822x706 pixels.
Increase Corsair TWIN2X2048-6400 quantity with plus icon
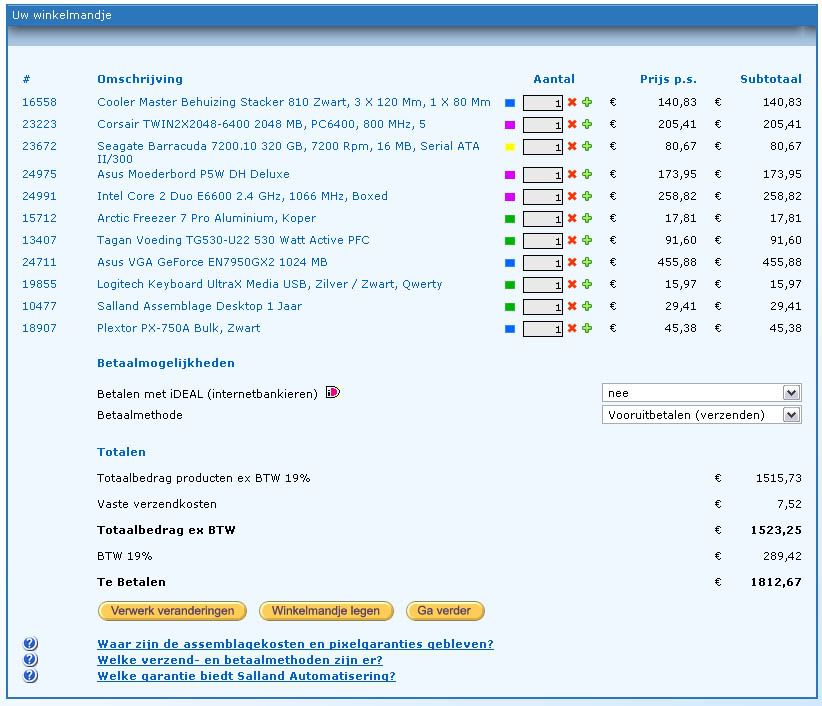click(x=587, y=124)
